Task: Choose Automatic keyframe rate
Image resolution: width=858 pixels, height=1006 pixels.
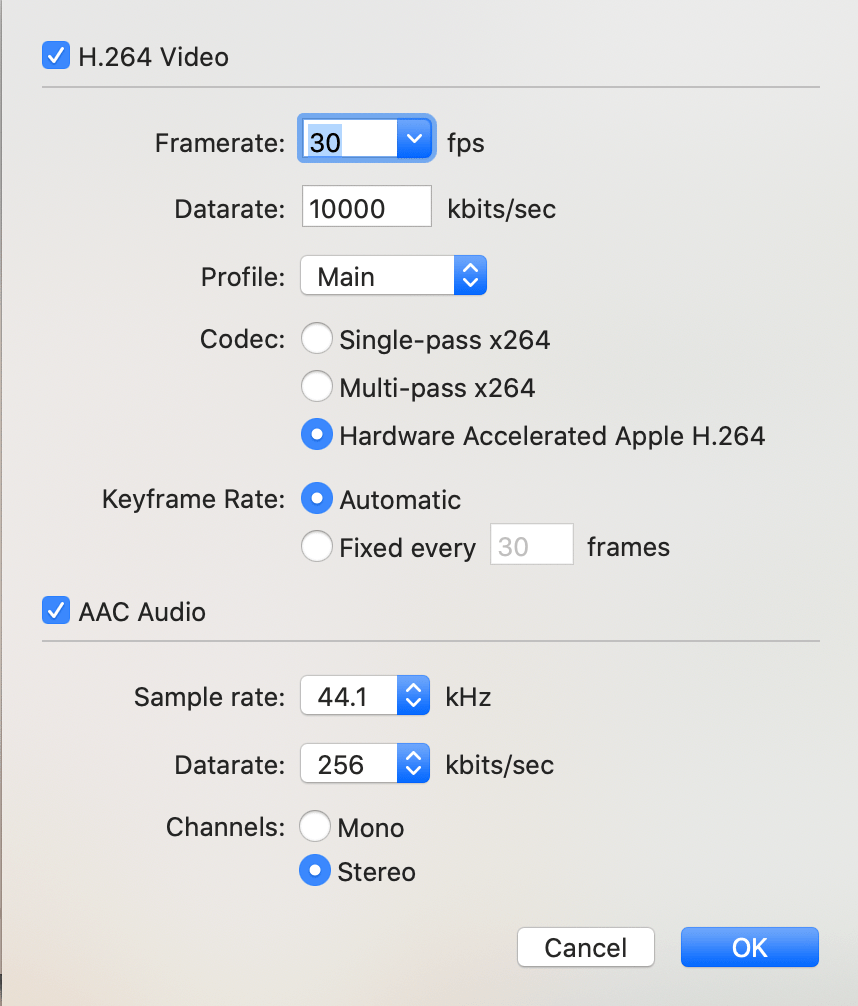Action: click(317, 499)
